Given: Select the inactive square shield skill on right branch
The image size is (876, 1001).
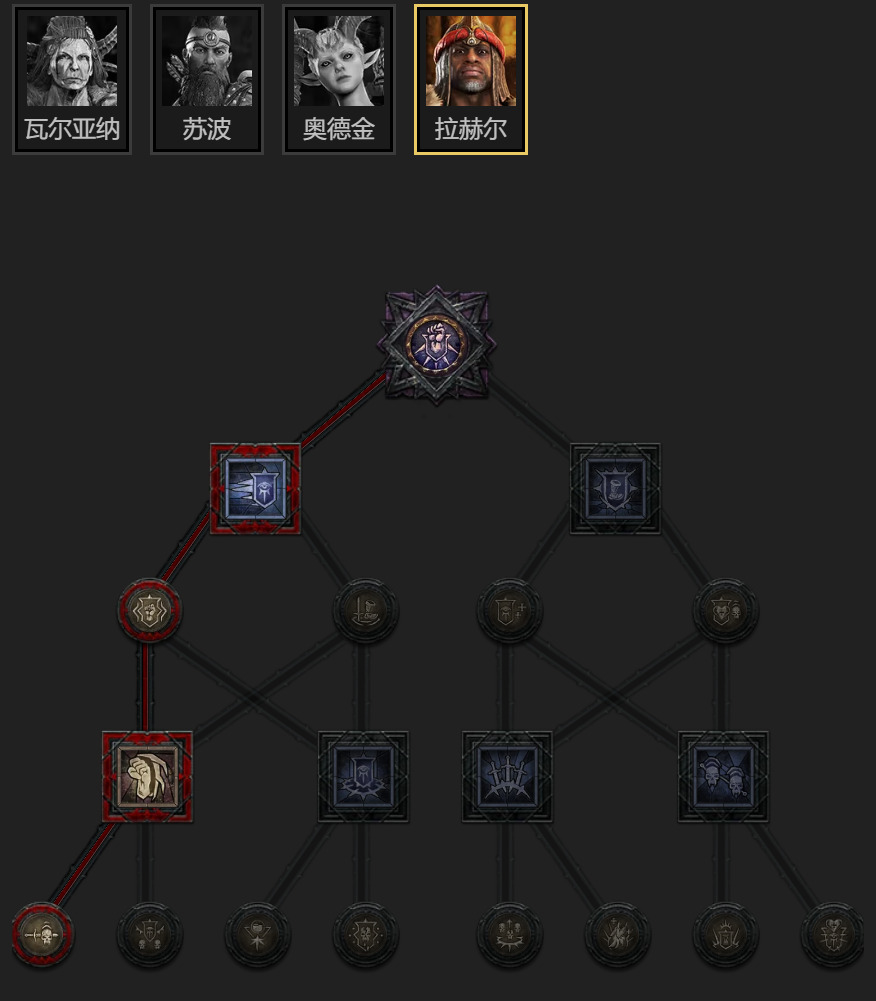Looking at the screenshot, I should pos(615,489).
